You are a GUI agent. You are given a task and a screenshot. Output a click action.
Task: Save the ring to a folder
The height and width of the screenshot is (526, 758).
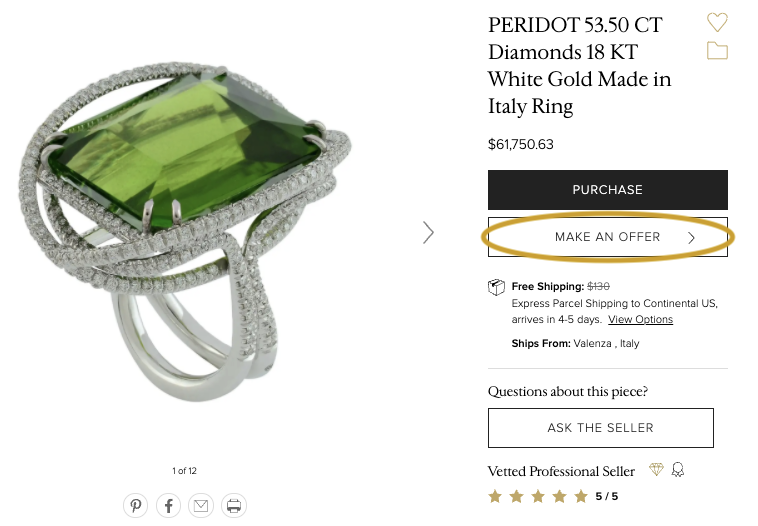pos(717,51)
